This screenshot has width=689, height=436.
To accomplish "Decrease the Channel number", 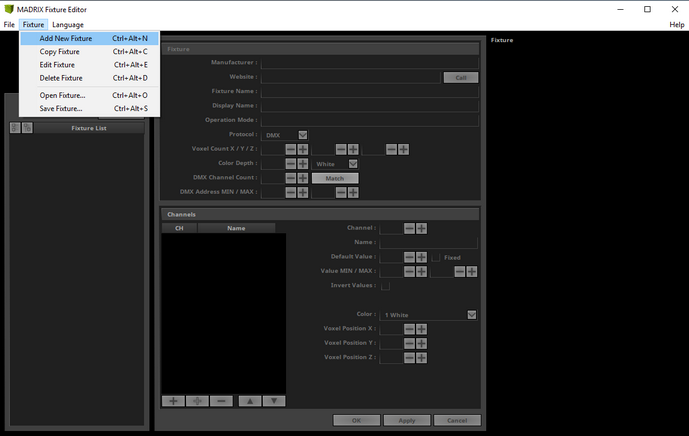I will [409, 229].
